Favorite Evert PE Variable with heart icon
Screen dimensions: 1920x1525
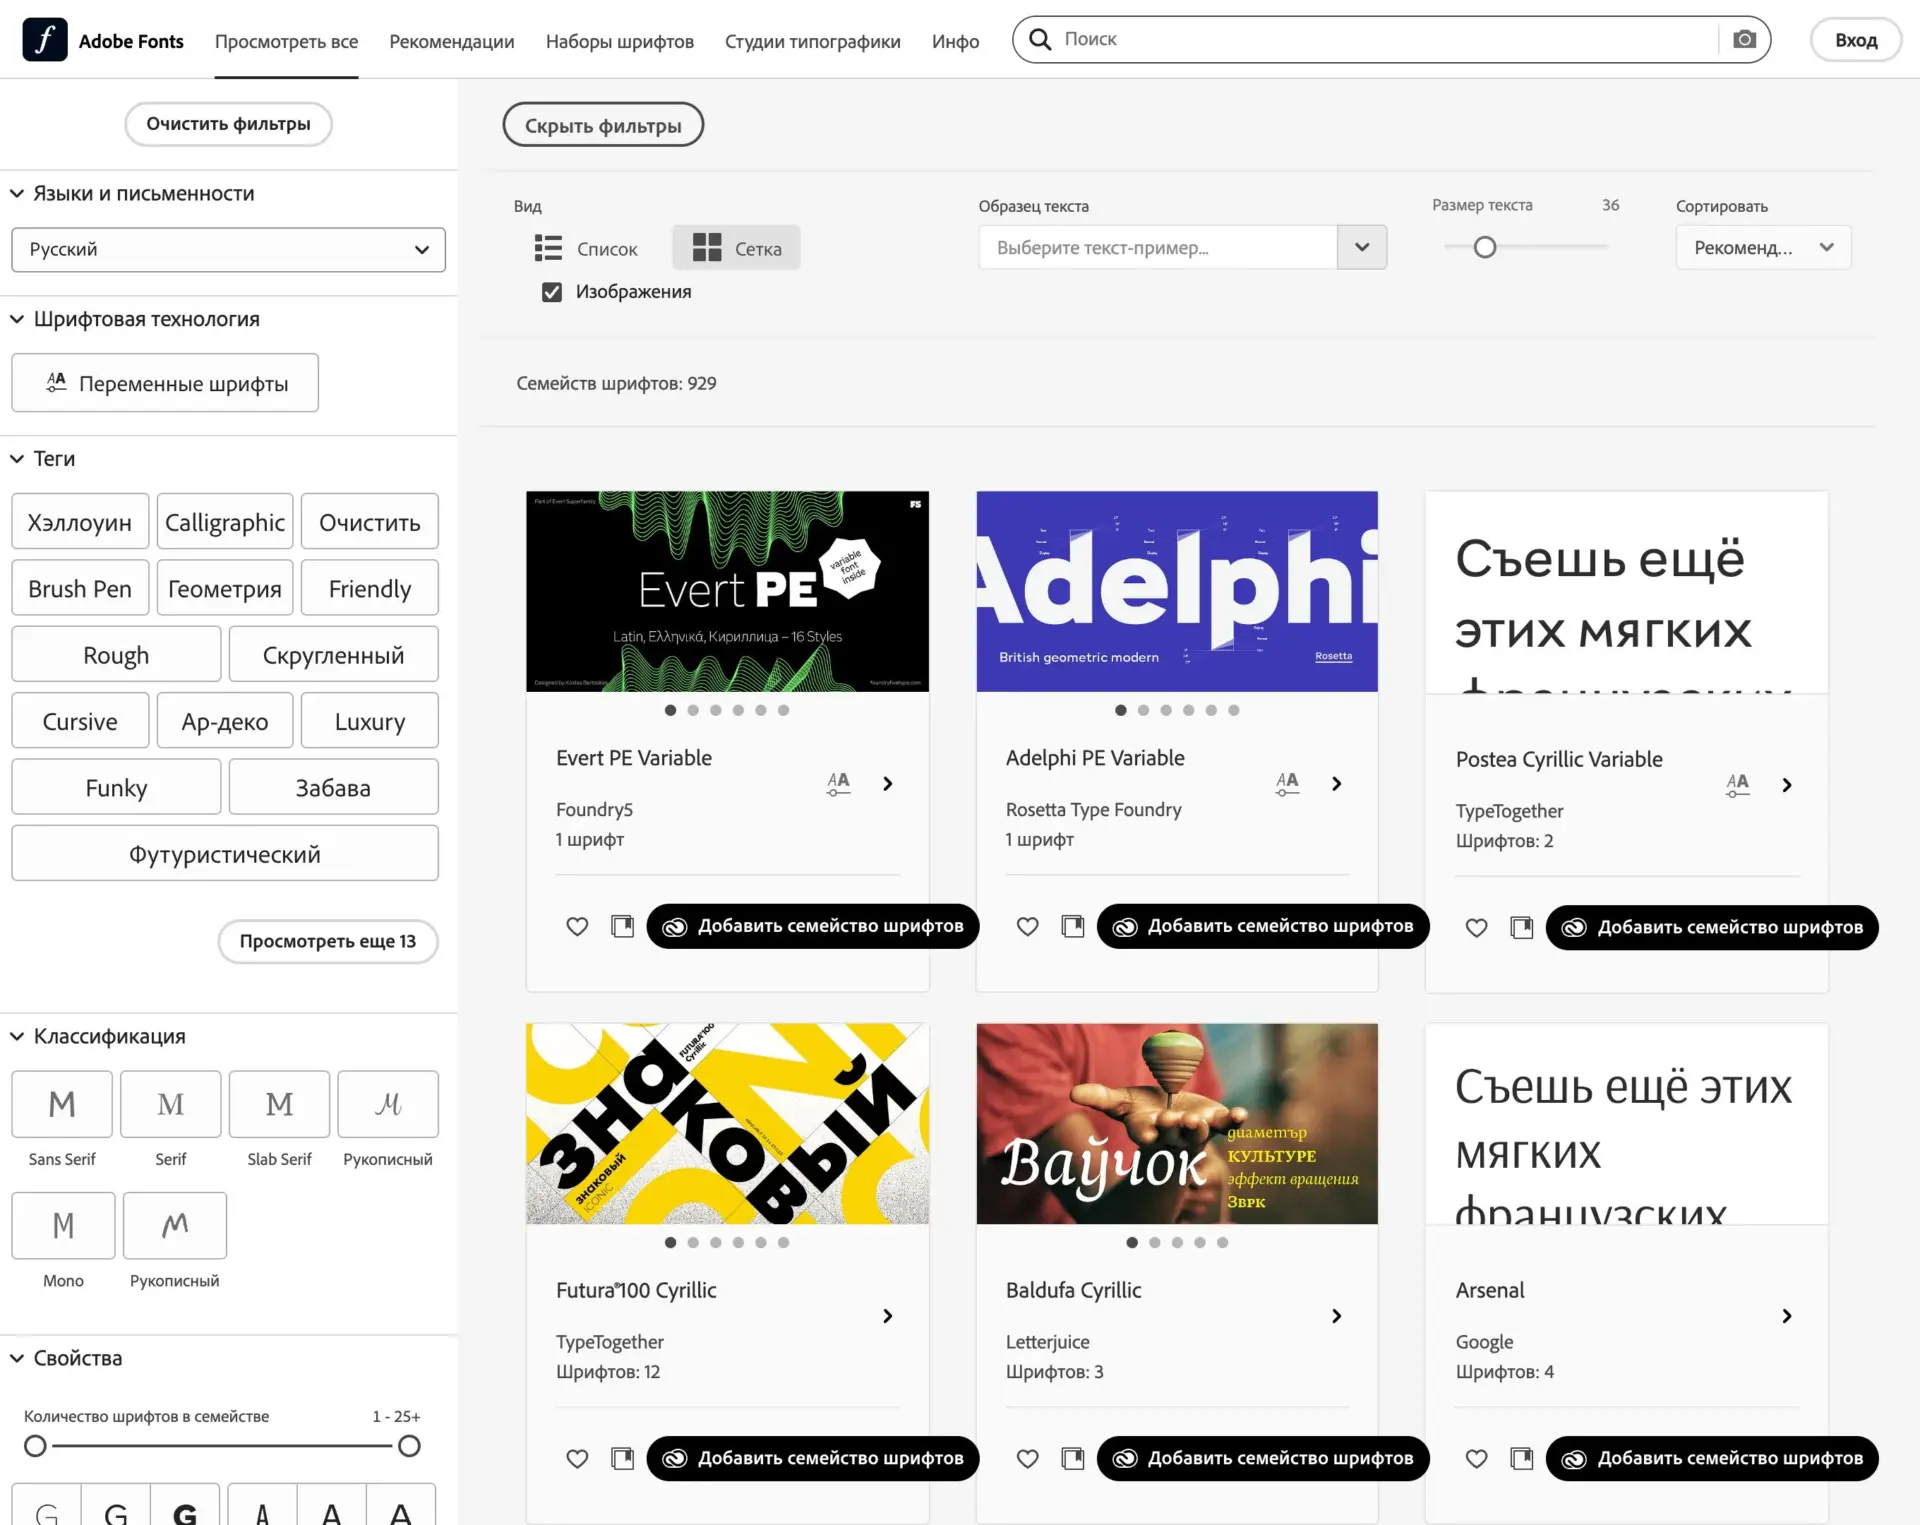(577, 926)
